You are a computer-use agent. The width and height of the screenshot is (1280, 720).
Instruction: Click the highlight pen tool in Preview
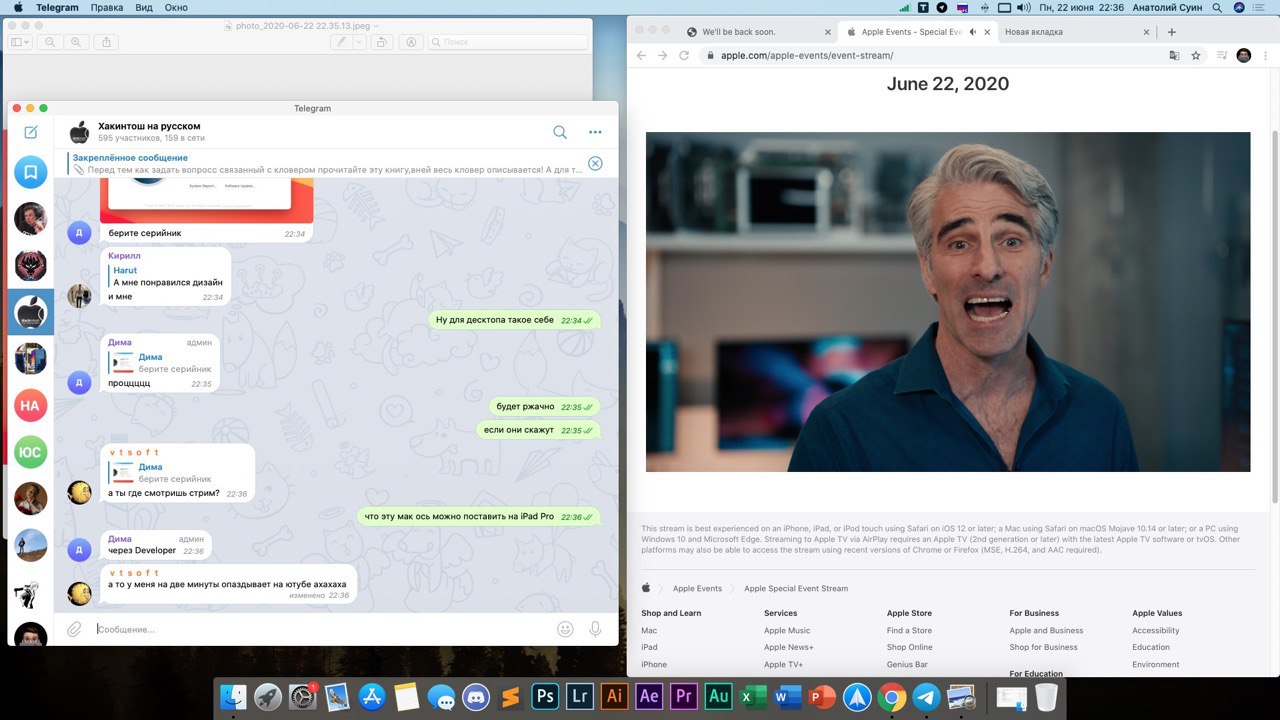pos(342,42)
